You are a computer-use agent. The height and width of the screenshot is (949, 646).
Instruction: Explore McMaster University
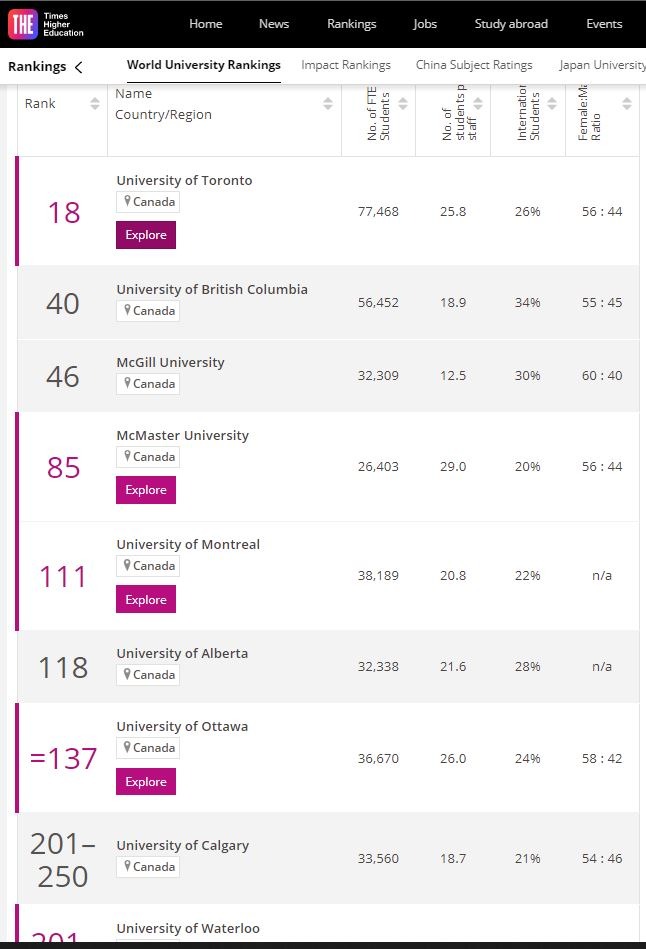(x=146, y=490)
